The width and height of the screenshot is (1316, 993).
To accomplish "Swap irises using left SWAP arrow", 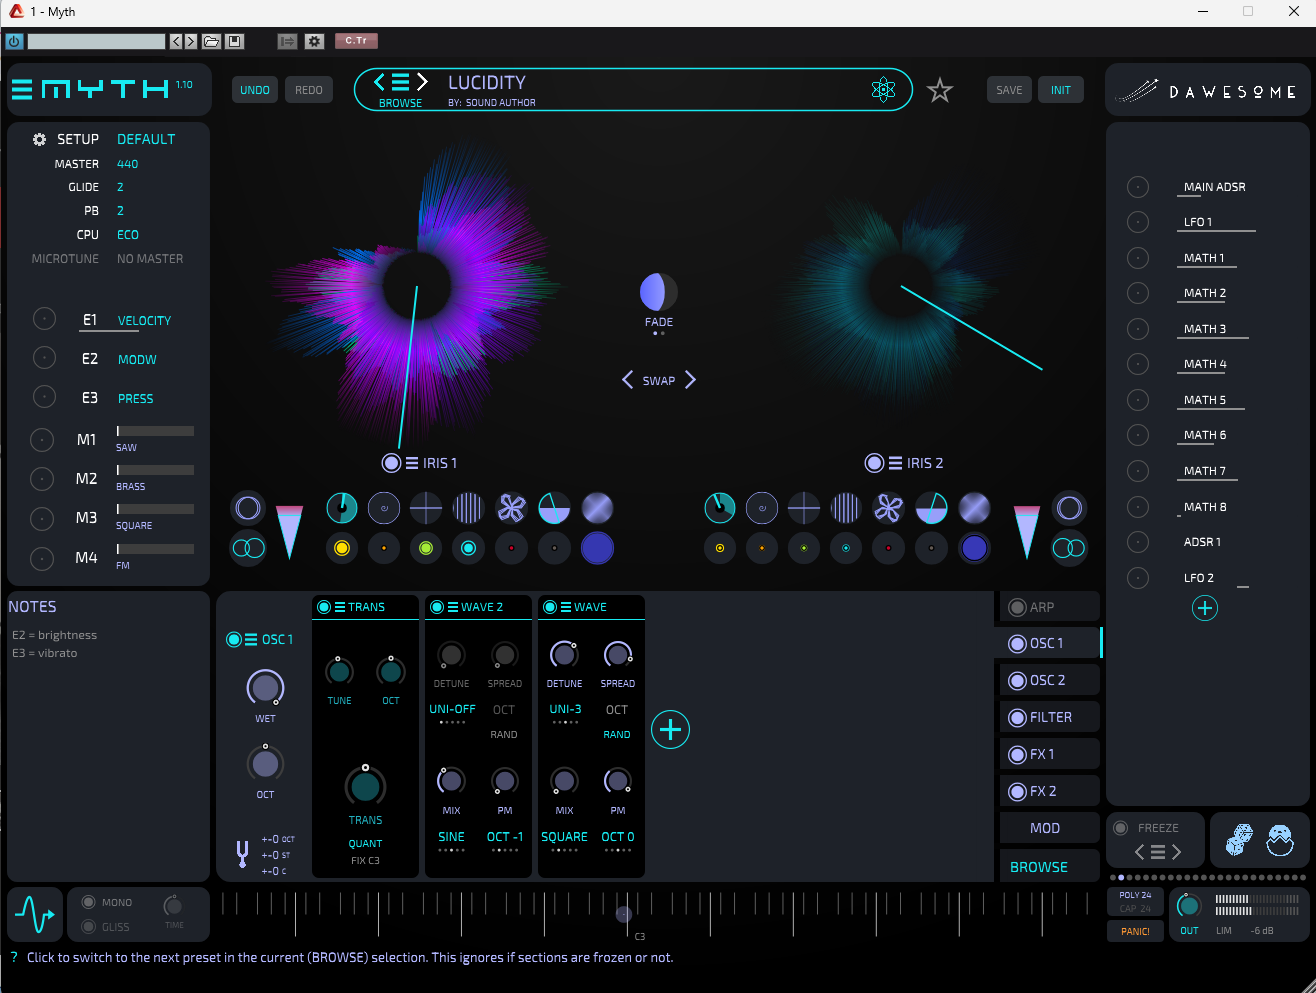I will pyautogui.click(x=627, y=380).
